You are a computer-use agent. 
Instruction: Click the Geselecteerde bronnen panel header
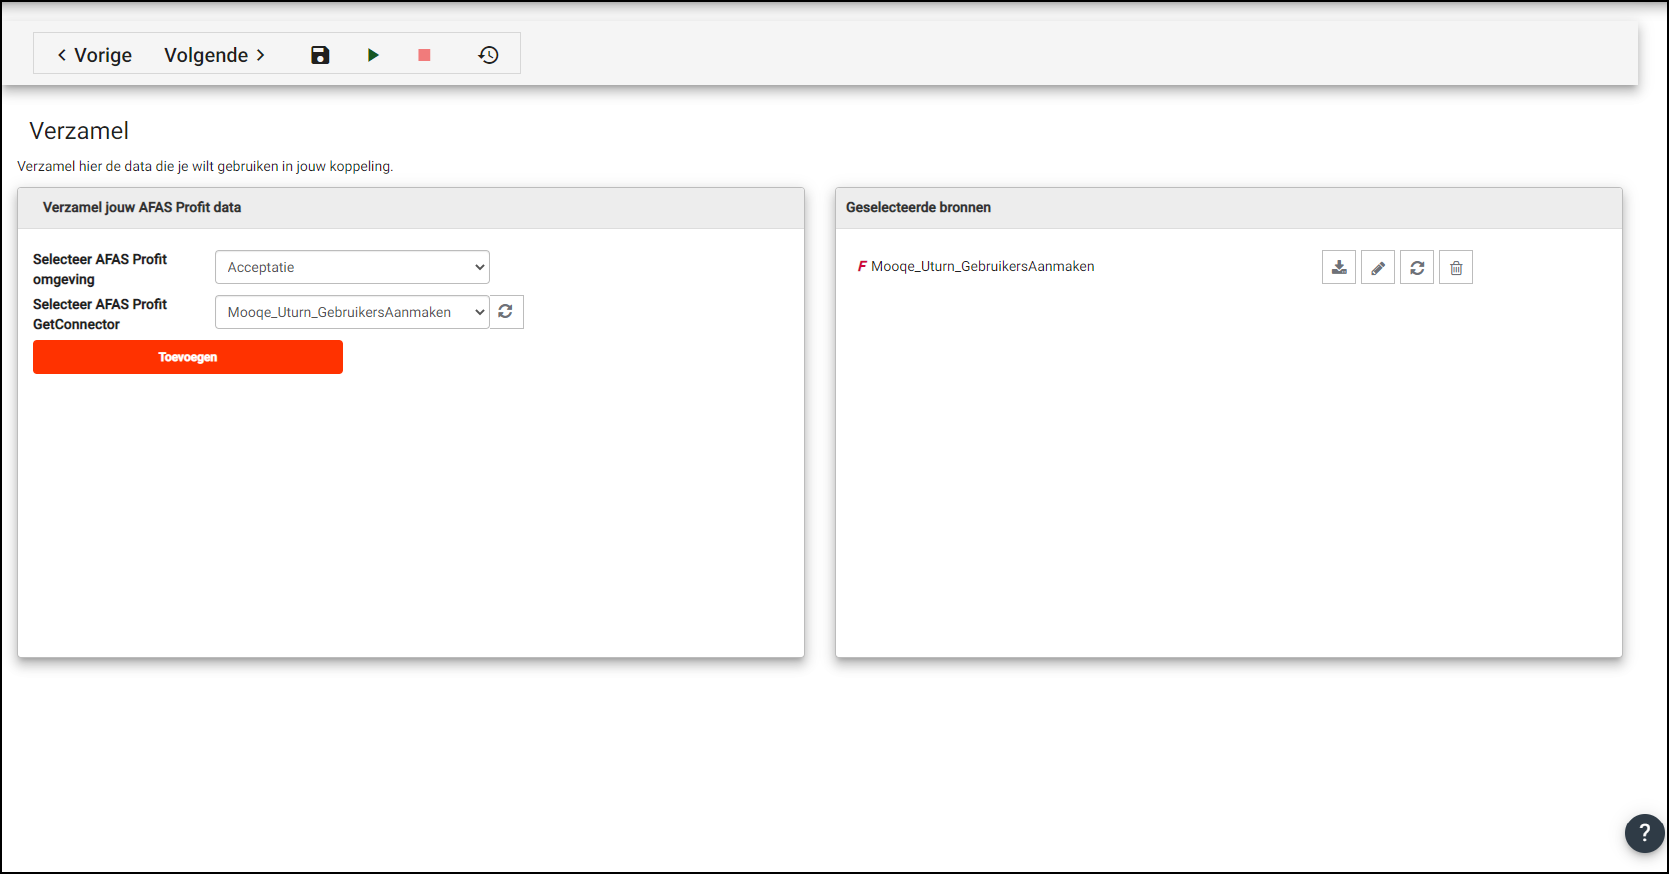click(918, 208)
